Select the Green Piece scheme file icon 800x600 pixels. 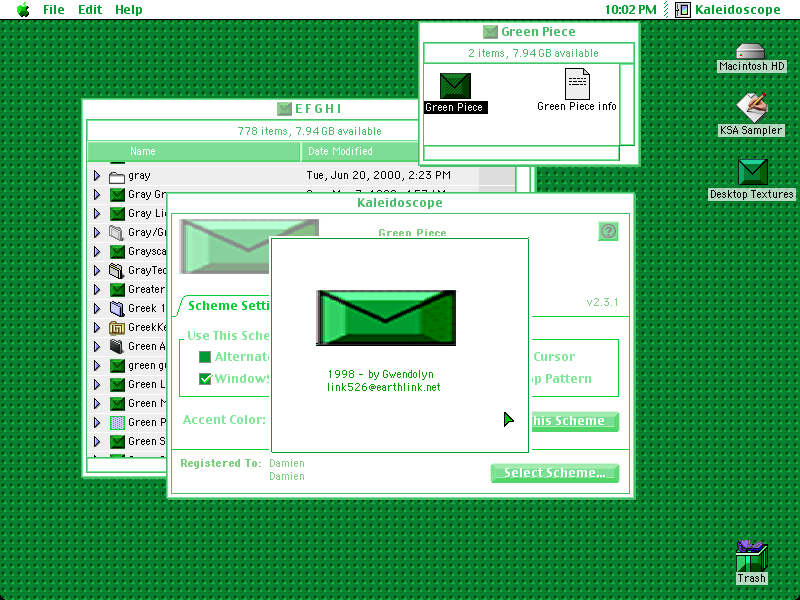click(x=455, y=86)
